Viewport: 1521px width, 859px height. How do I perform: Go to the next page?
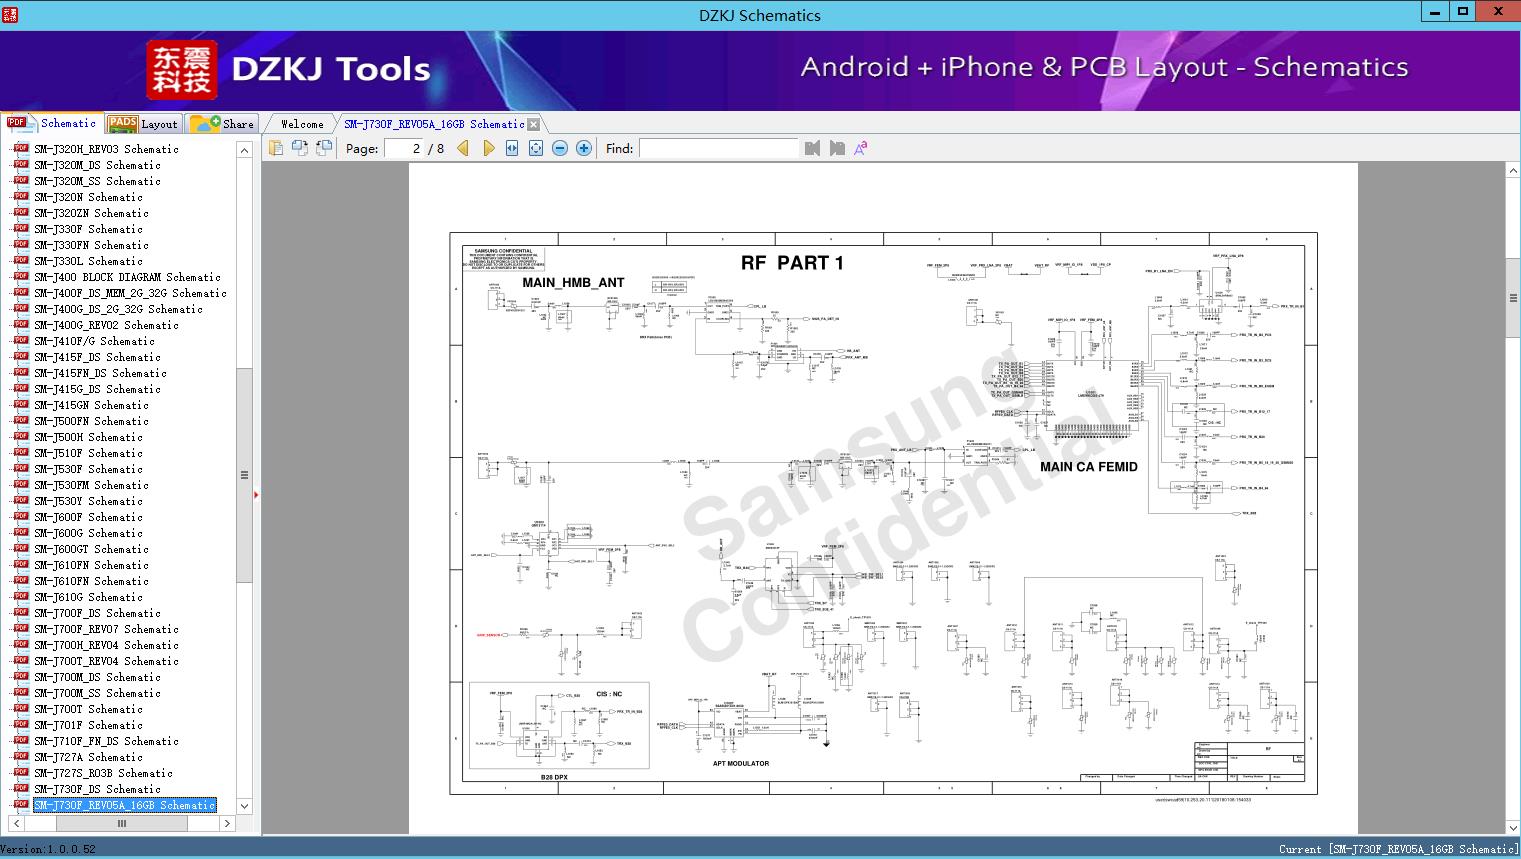tap(488, 148)
